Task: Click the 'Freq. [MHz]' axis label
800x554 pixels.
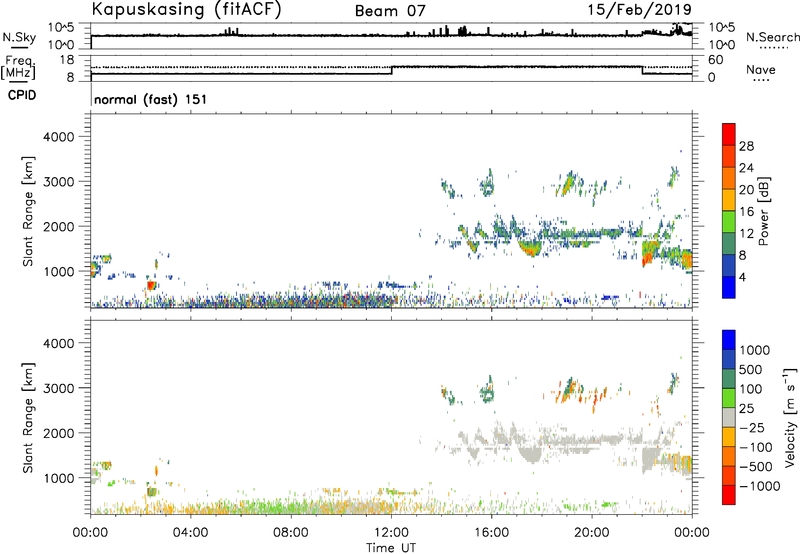Action: point(18,67)
